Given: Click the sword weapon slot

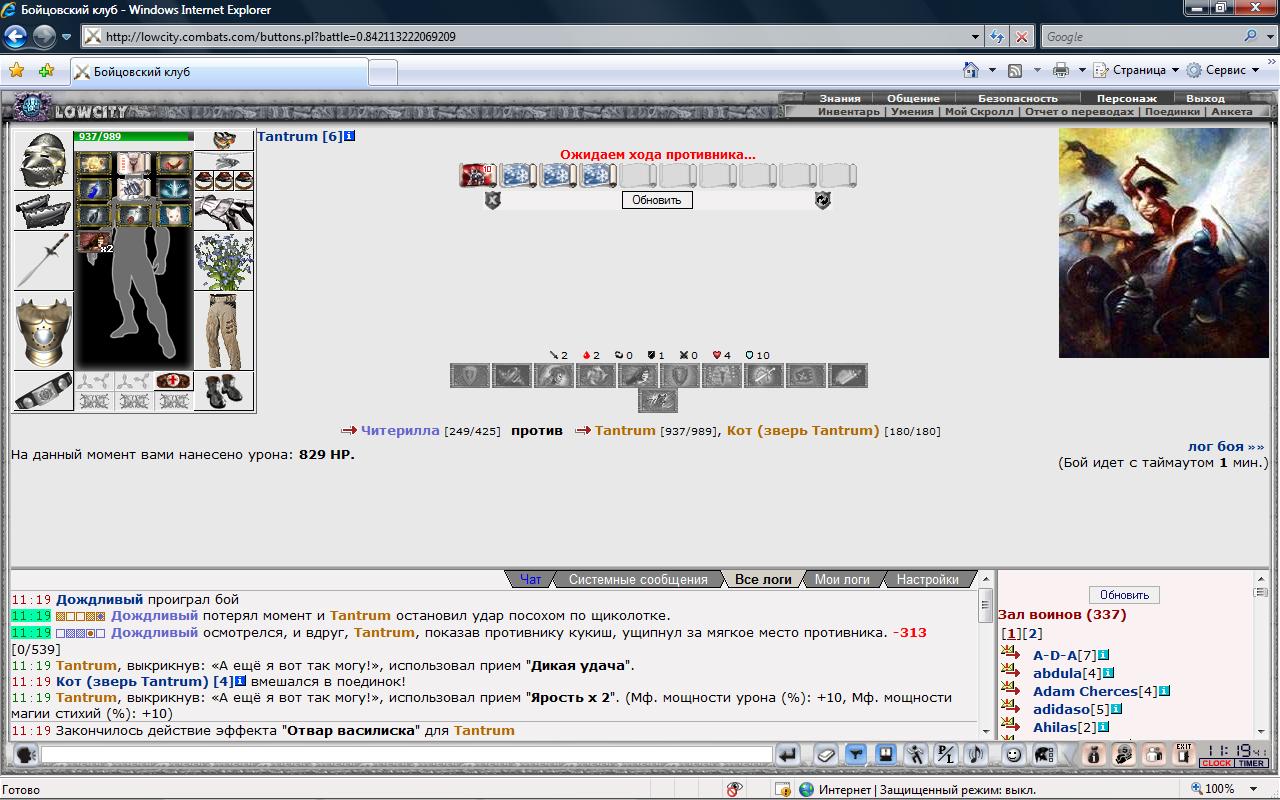Looking at the screenshot, I should point(44,261).
